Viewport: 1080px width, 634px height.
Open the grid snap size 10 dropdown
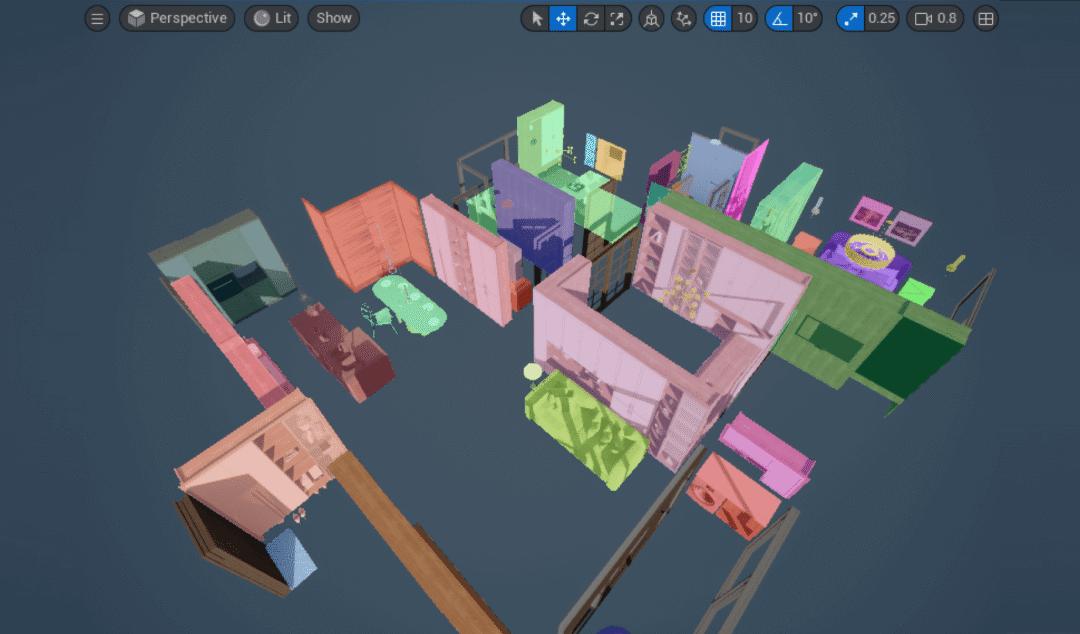[x=744, y=18]
